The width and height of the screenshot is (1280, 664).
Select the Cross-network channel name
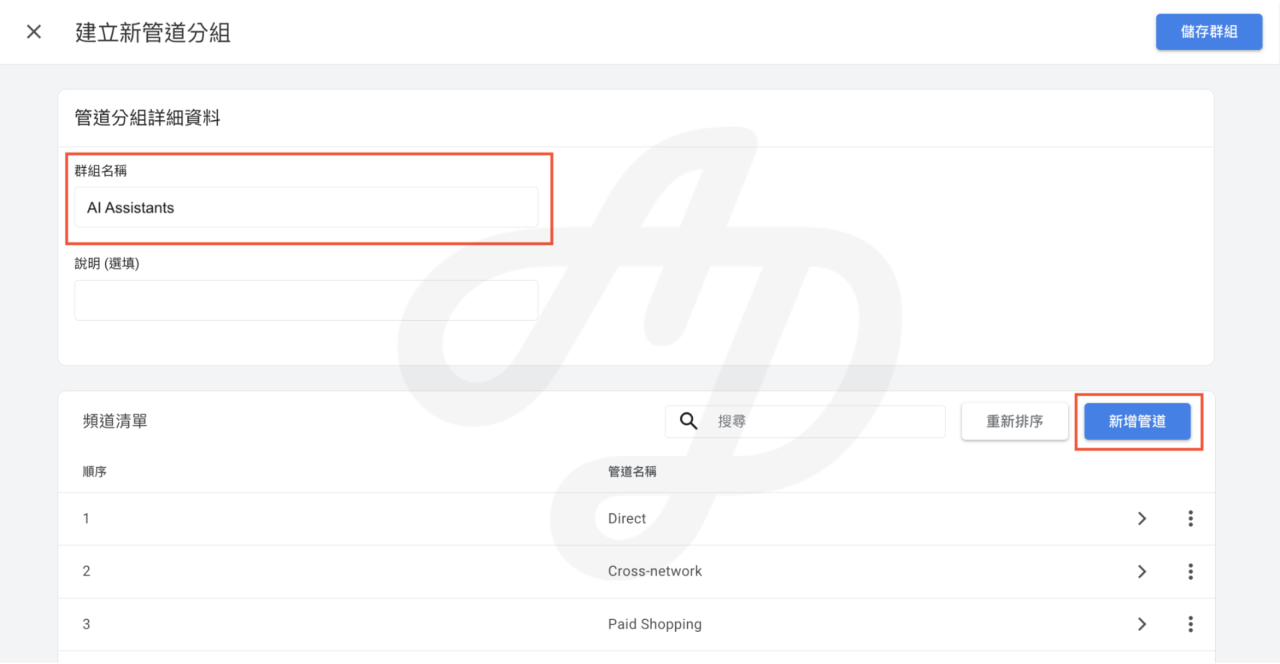655,571
